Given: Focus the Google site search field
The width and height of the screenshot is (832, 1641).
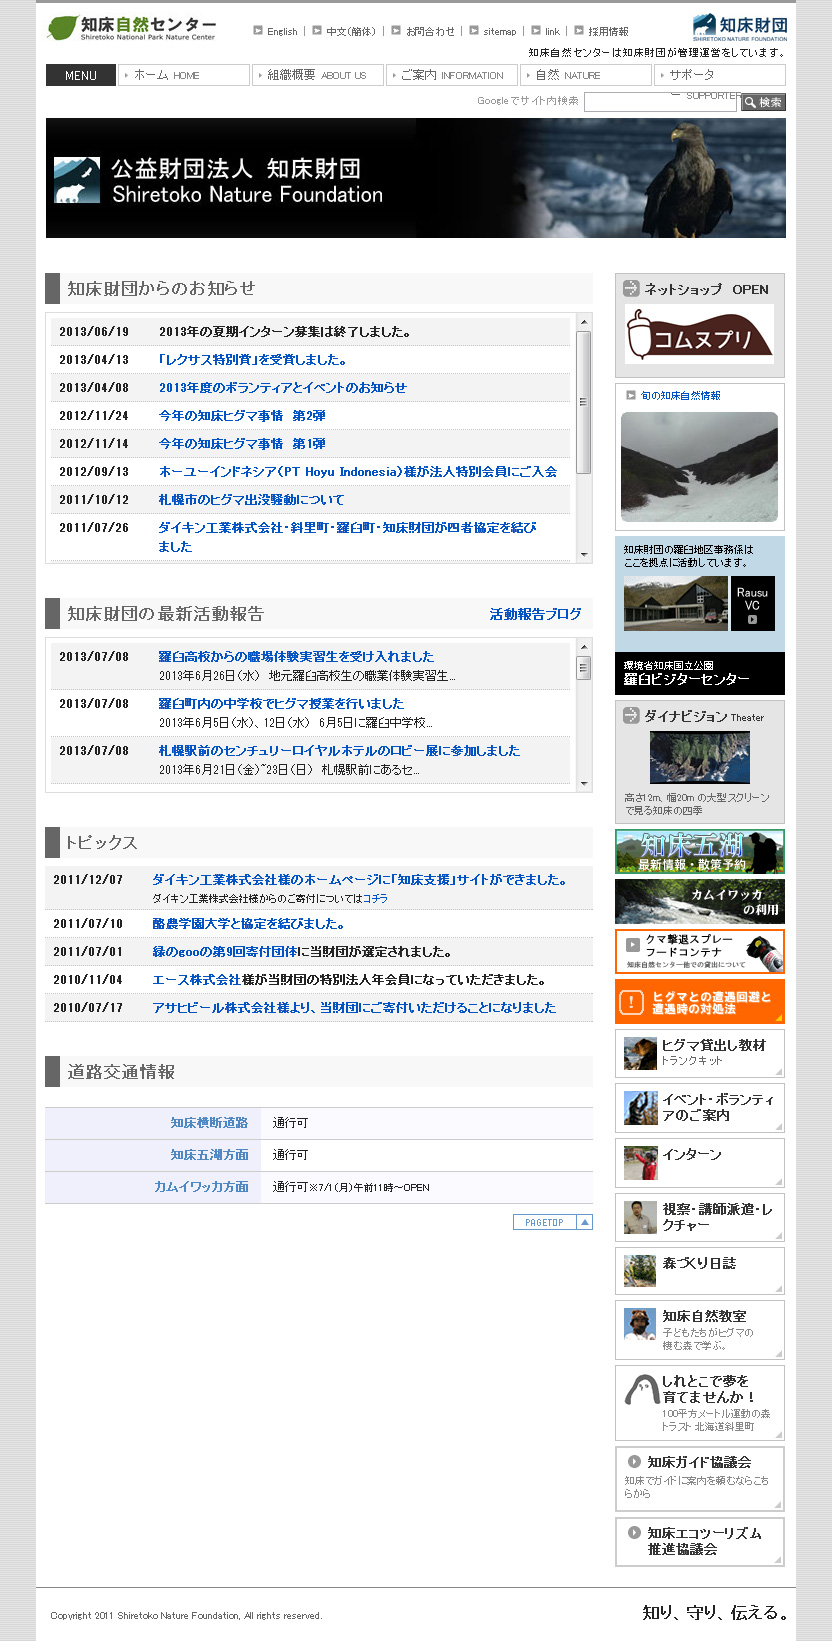Looking at the screenshot, I should 661,102.
